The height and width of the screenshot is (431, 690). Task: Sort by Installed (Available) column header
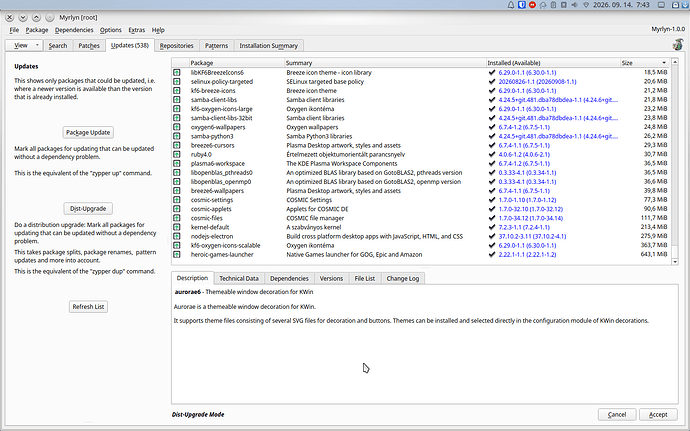click(553, 63)
